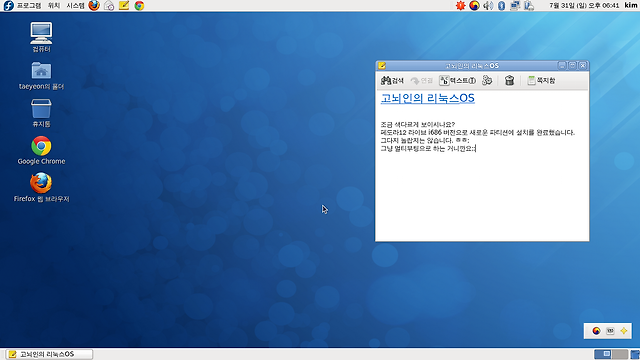This screenshot has width=640, height=360.
Task: Open the Korean input method tray icon
Action: [474, 6]
